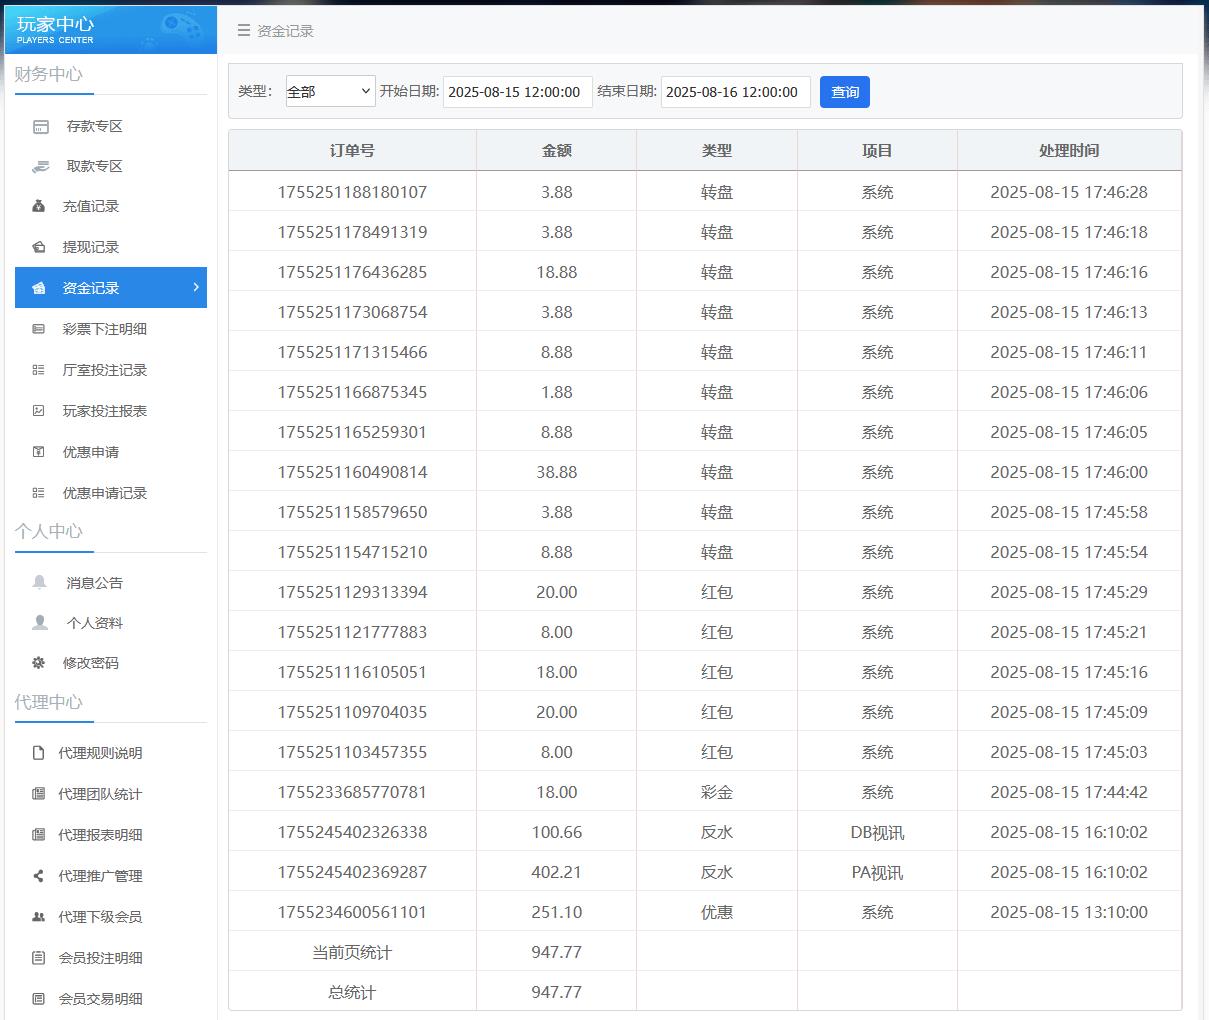
Task: Click the 结束日期 input field
Action: click(735, 92)
